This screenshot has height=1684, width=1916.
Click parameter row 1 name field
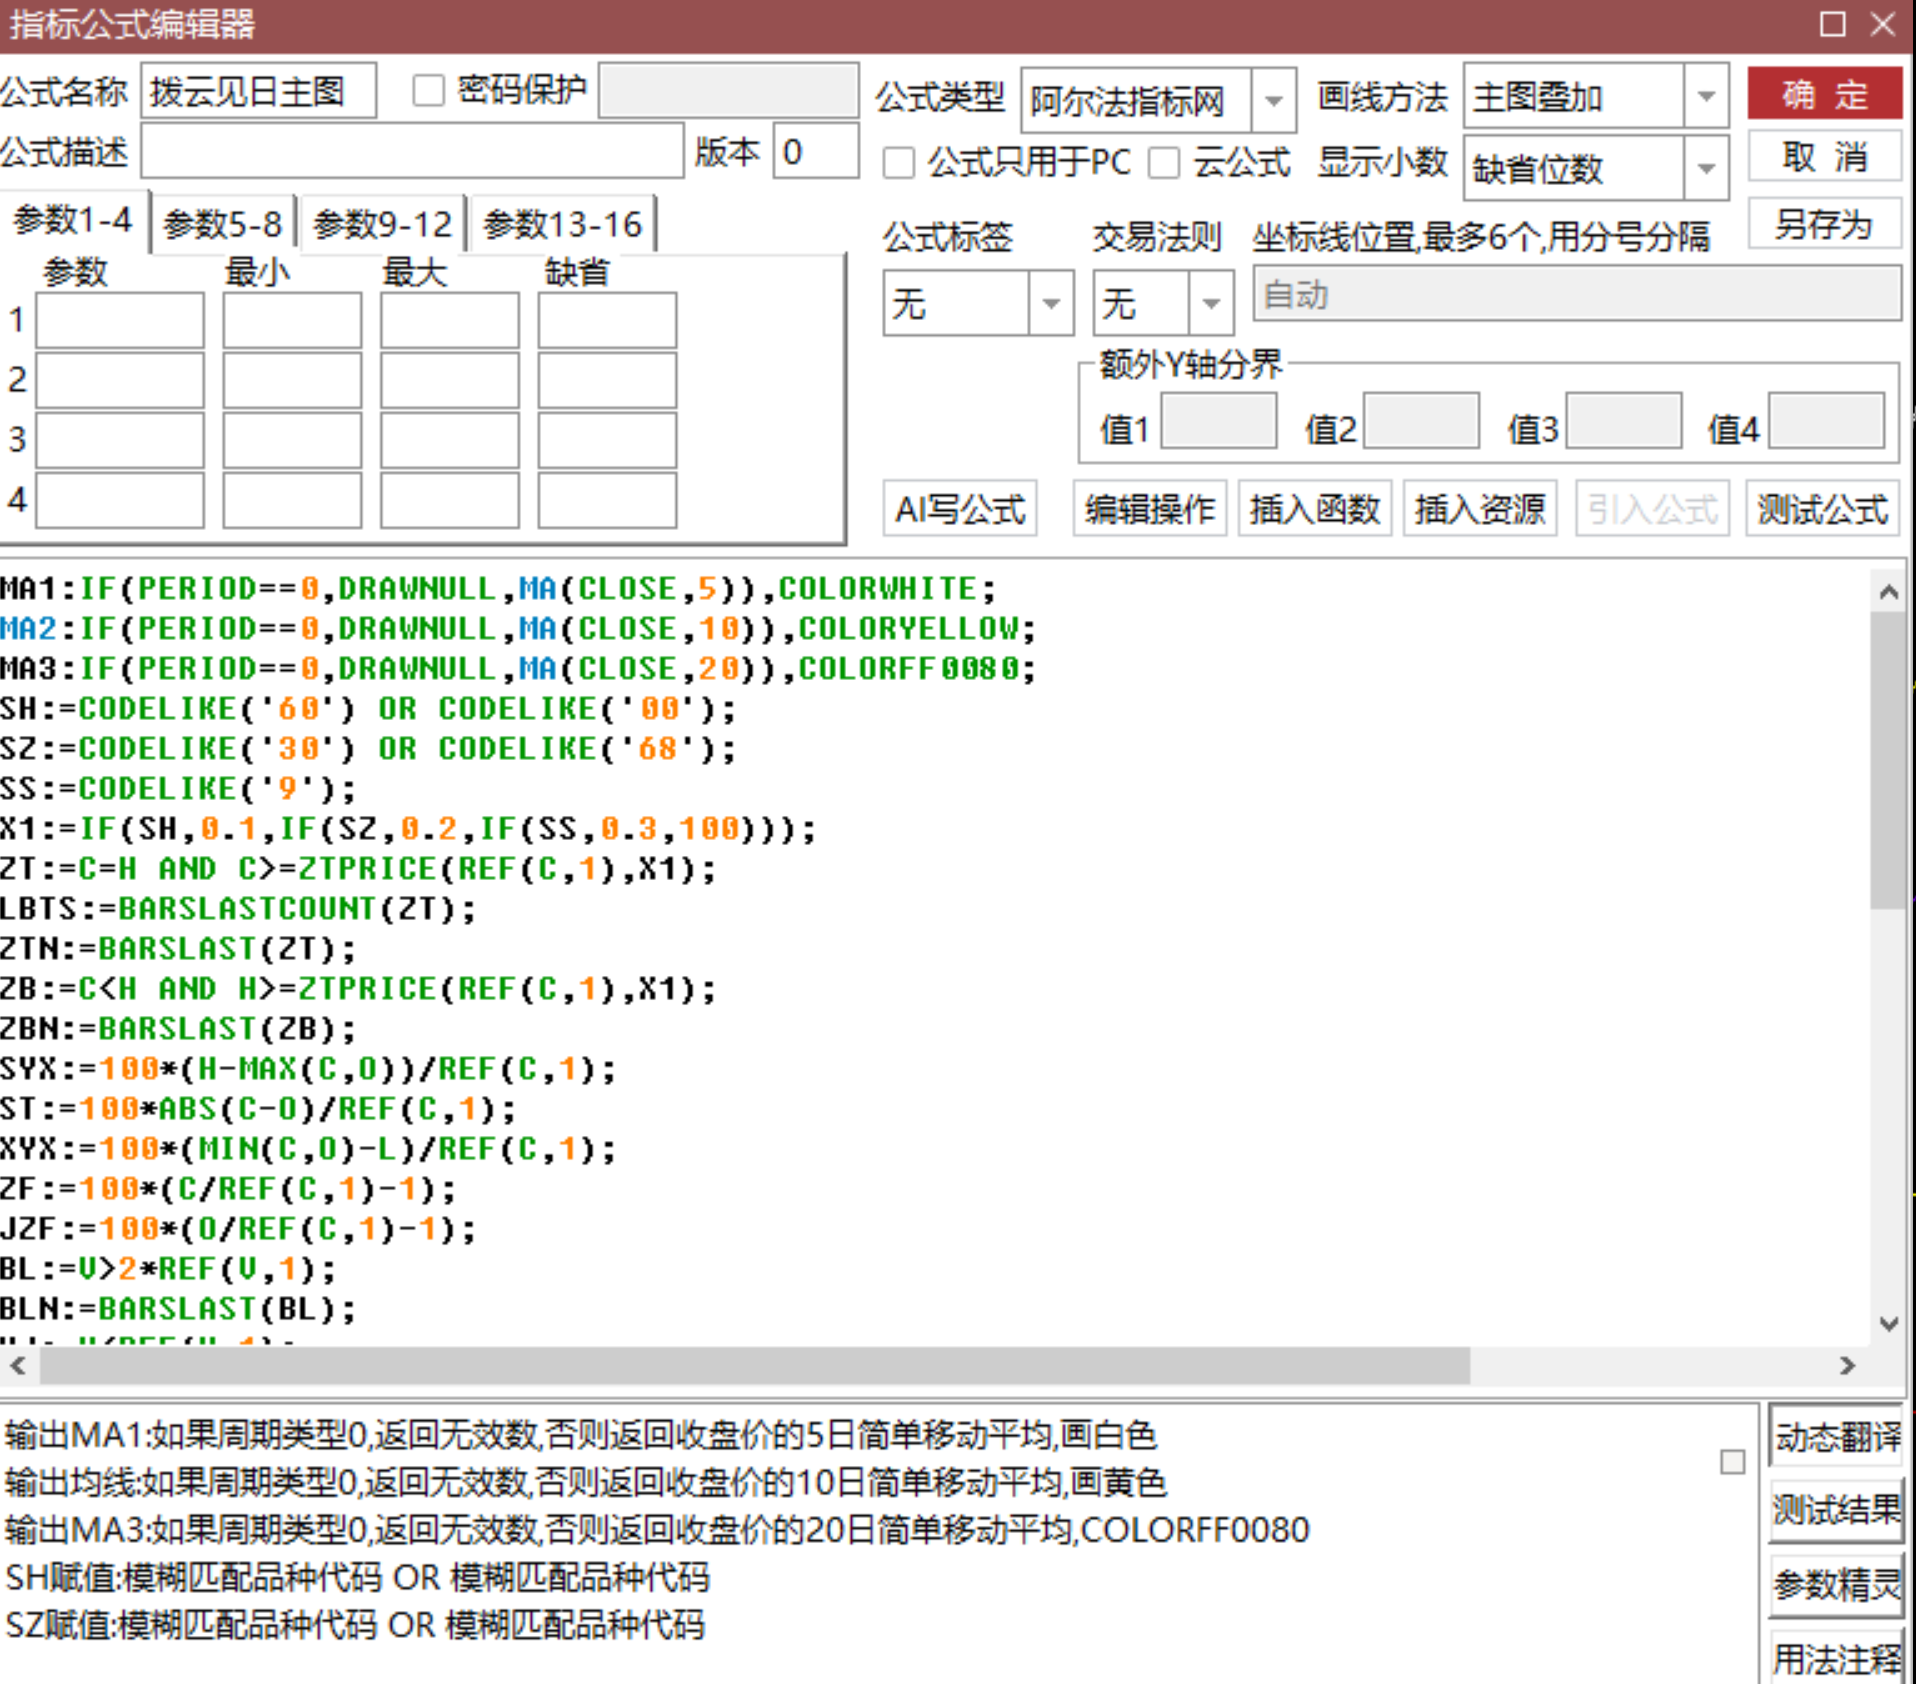[x=120, y=320]
